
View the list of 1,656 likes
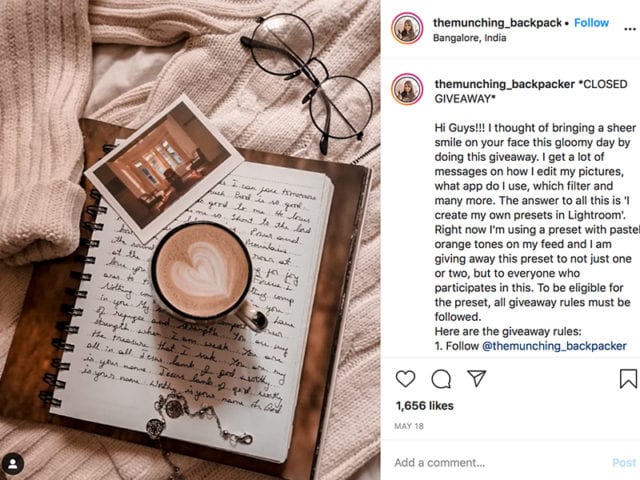pos(424,406)
